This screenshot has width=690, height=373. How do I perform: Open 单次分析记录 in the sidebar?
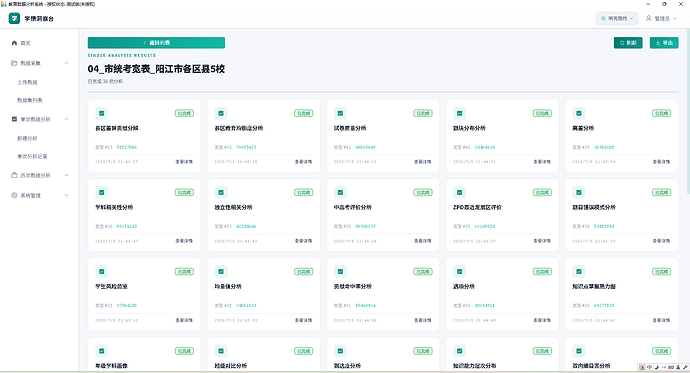pyautogui.click(x=32, y=156)
